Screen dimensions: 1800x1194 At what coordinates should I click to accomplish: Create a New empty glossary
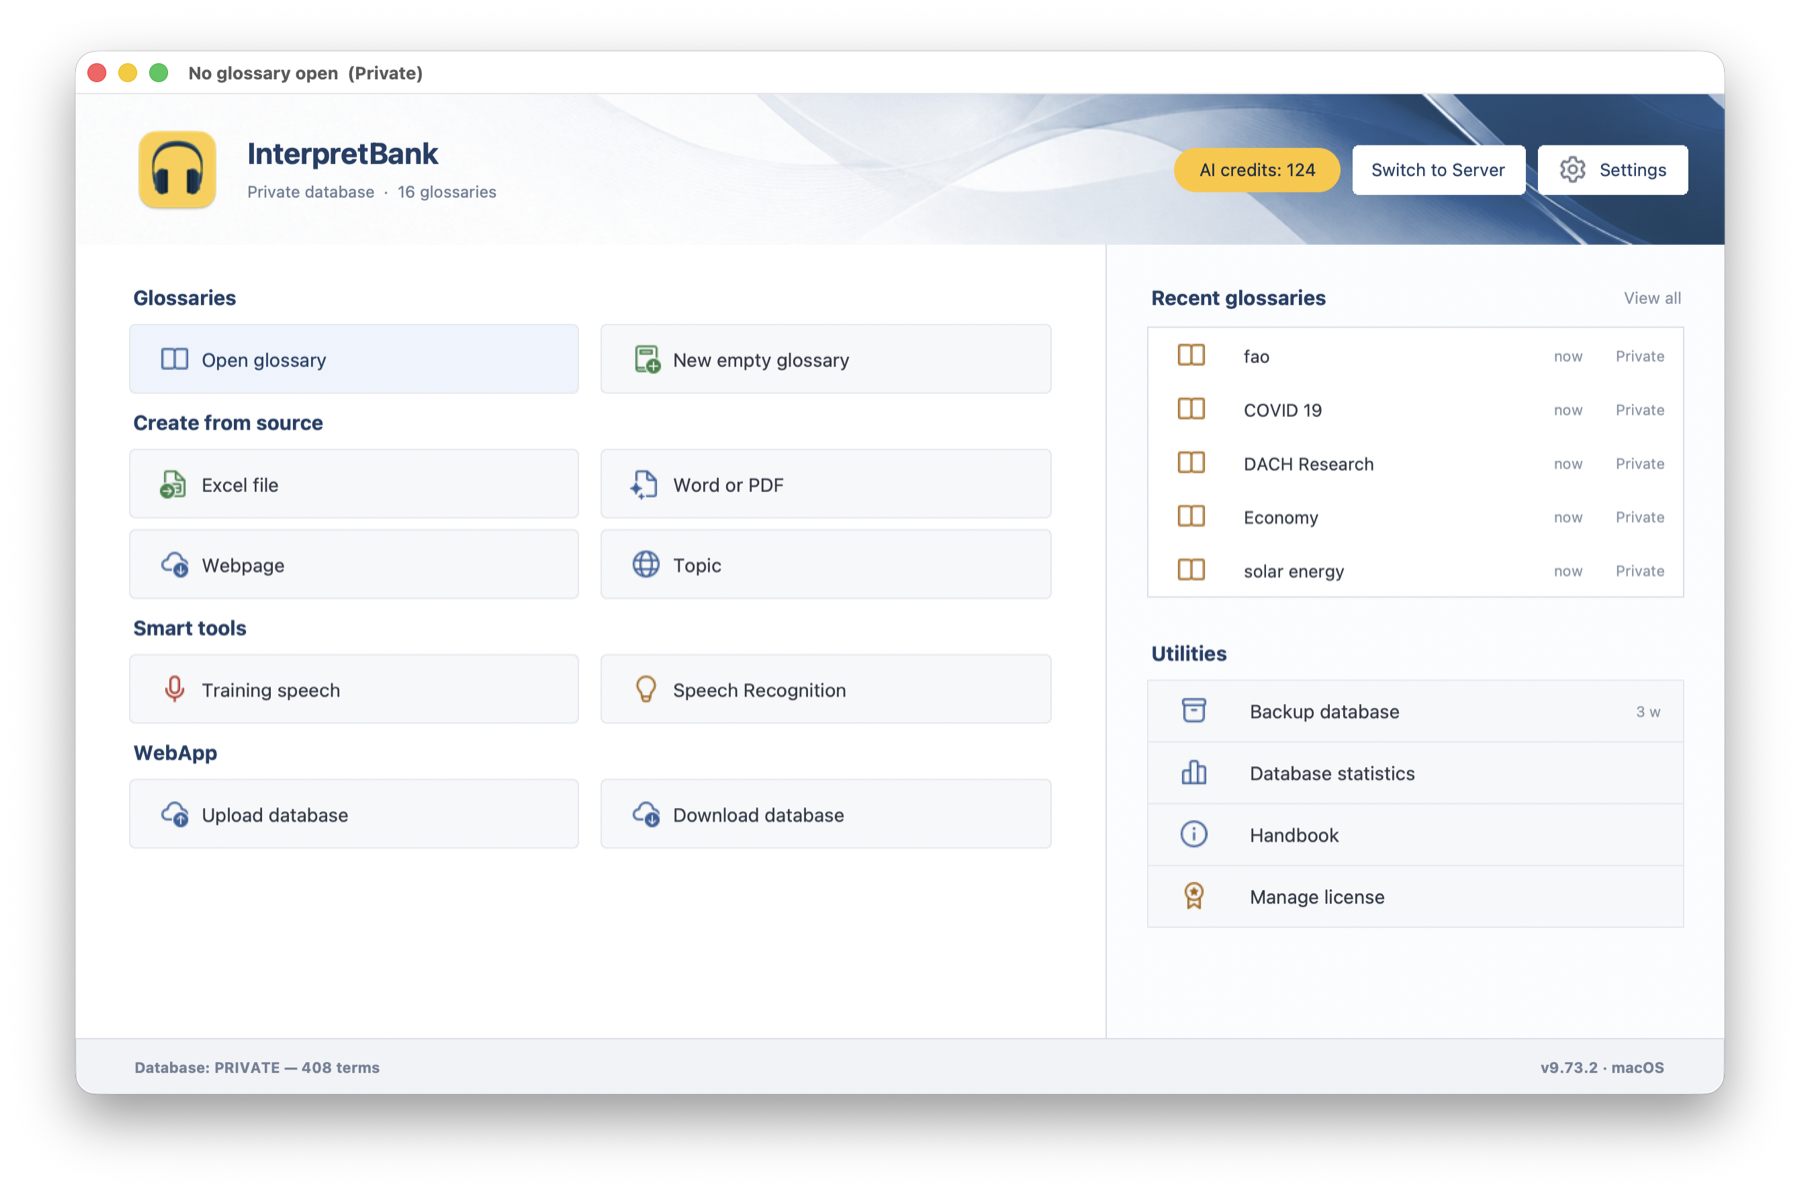coord(826,359)
